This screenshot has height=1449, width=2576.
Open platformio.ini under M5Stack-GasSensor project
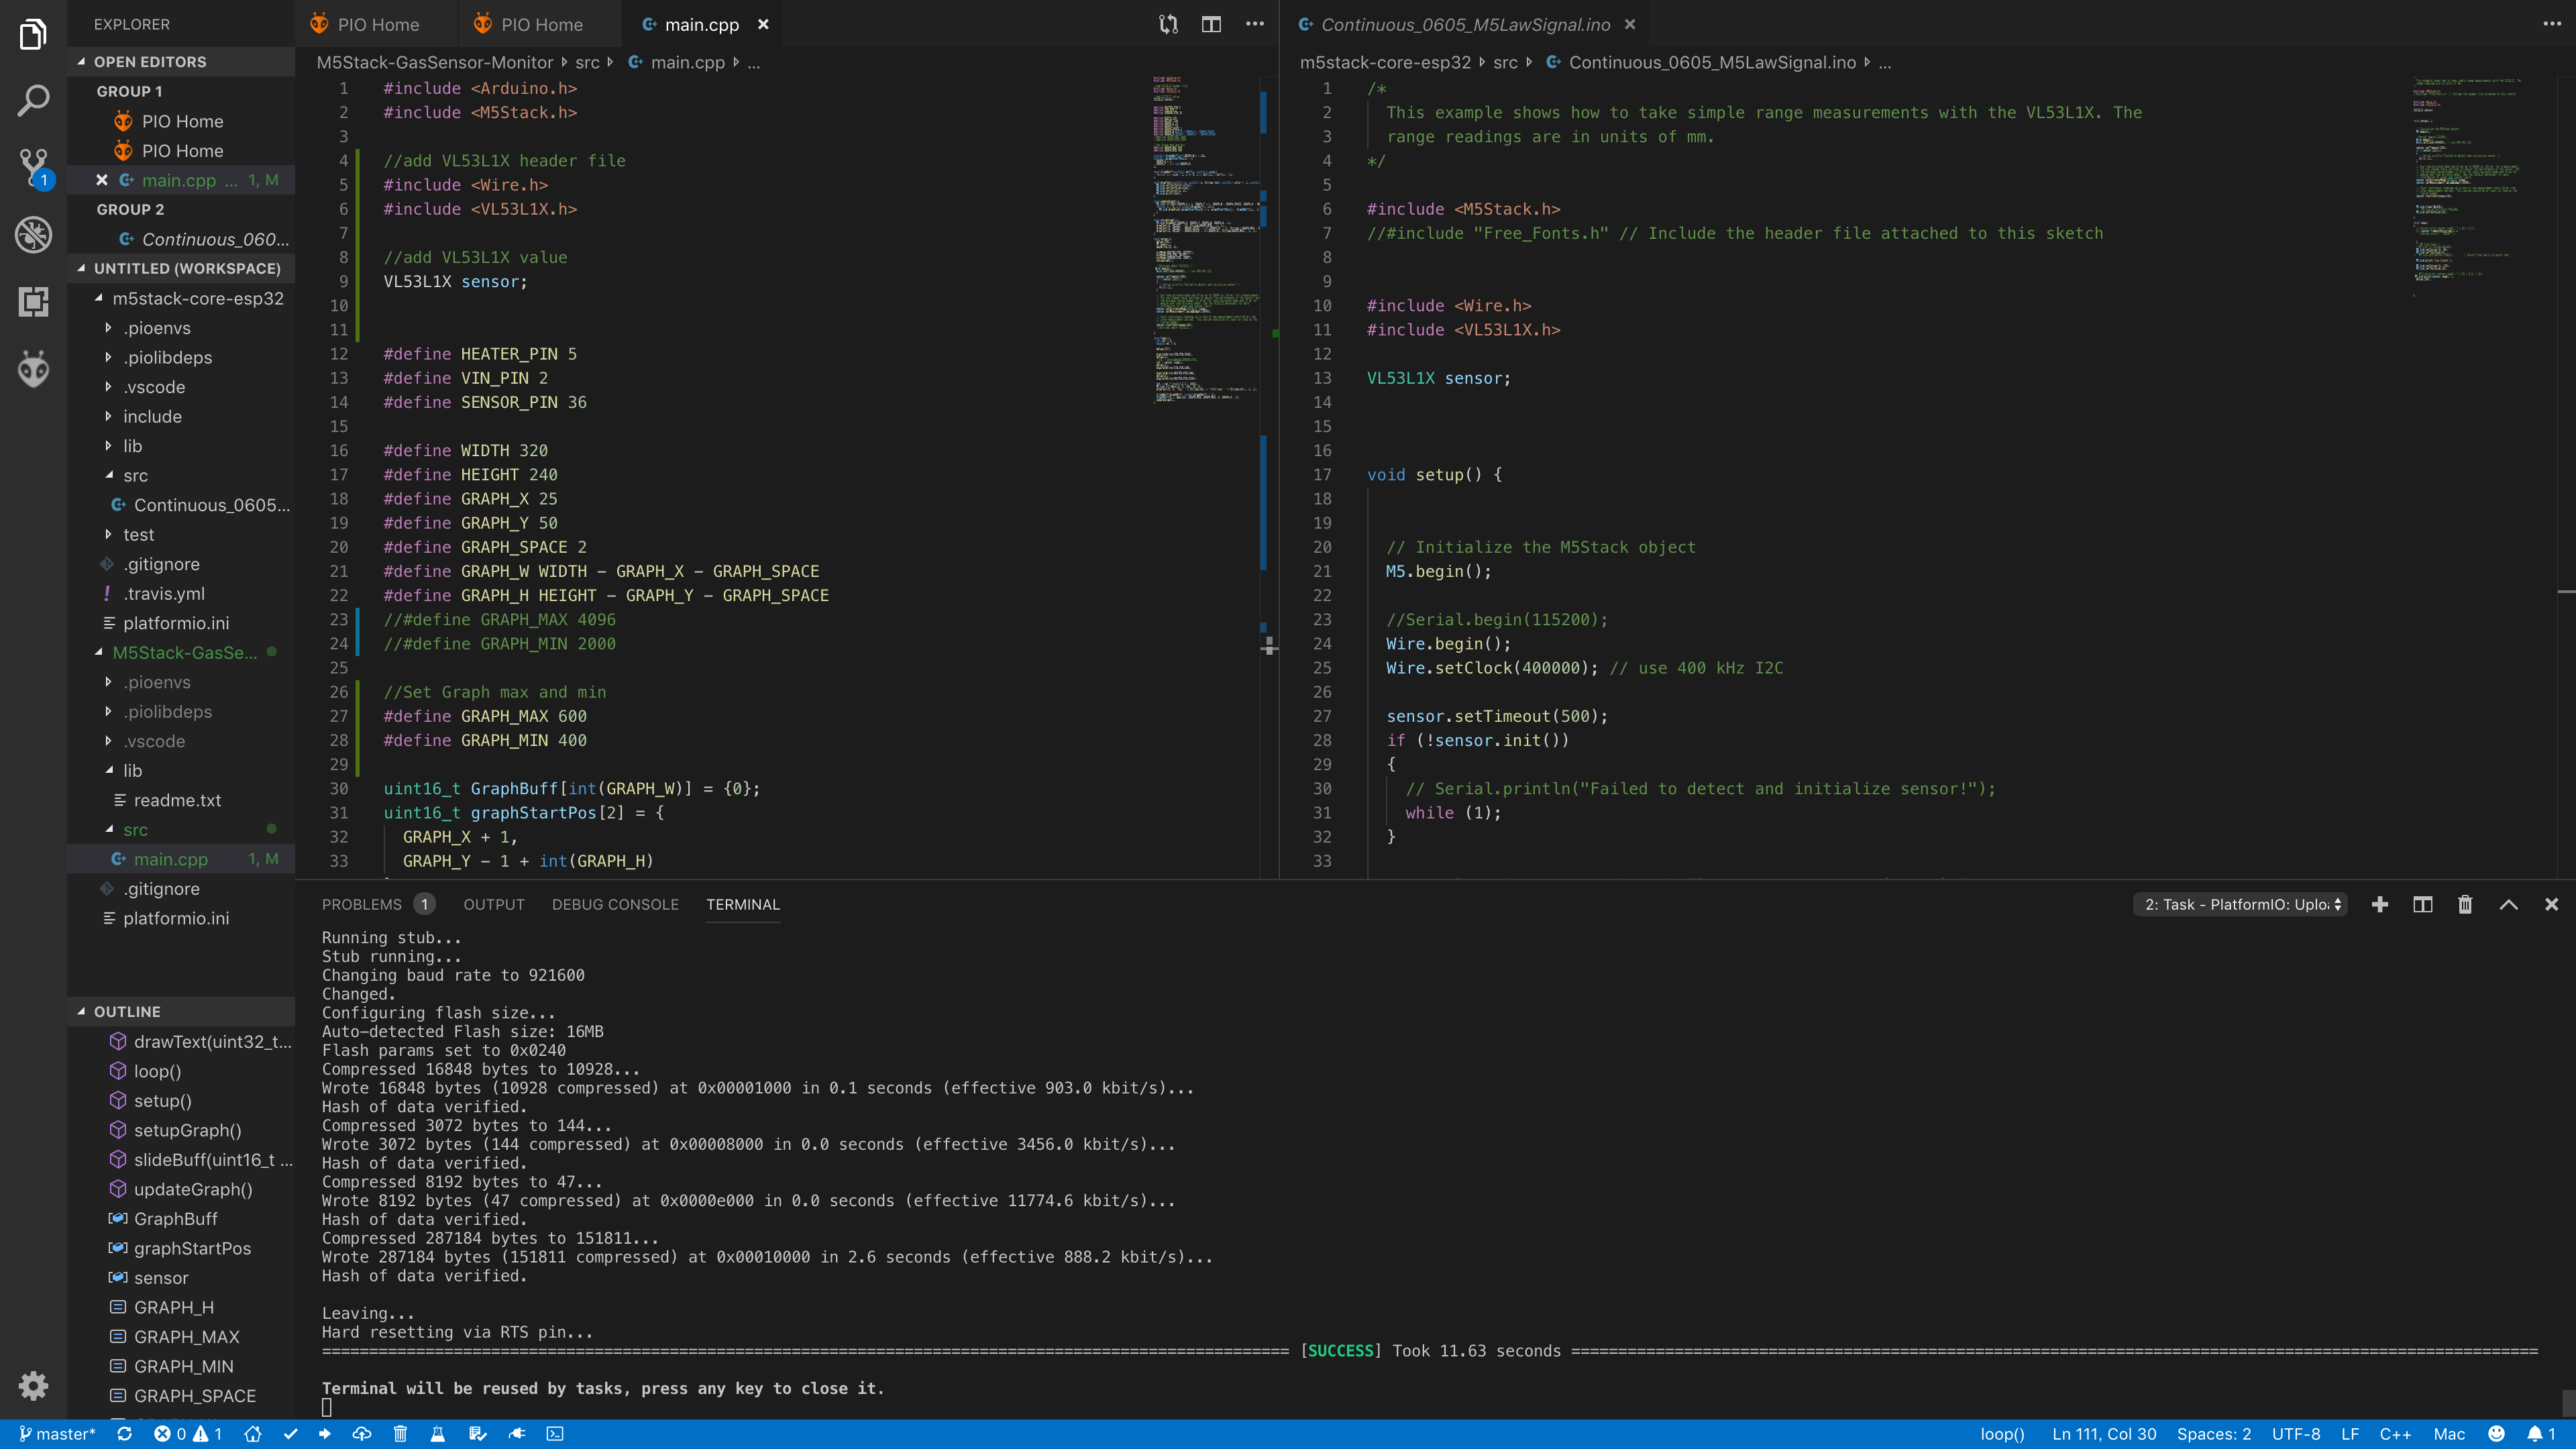176,918
